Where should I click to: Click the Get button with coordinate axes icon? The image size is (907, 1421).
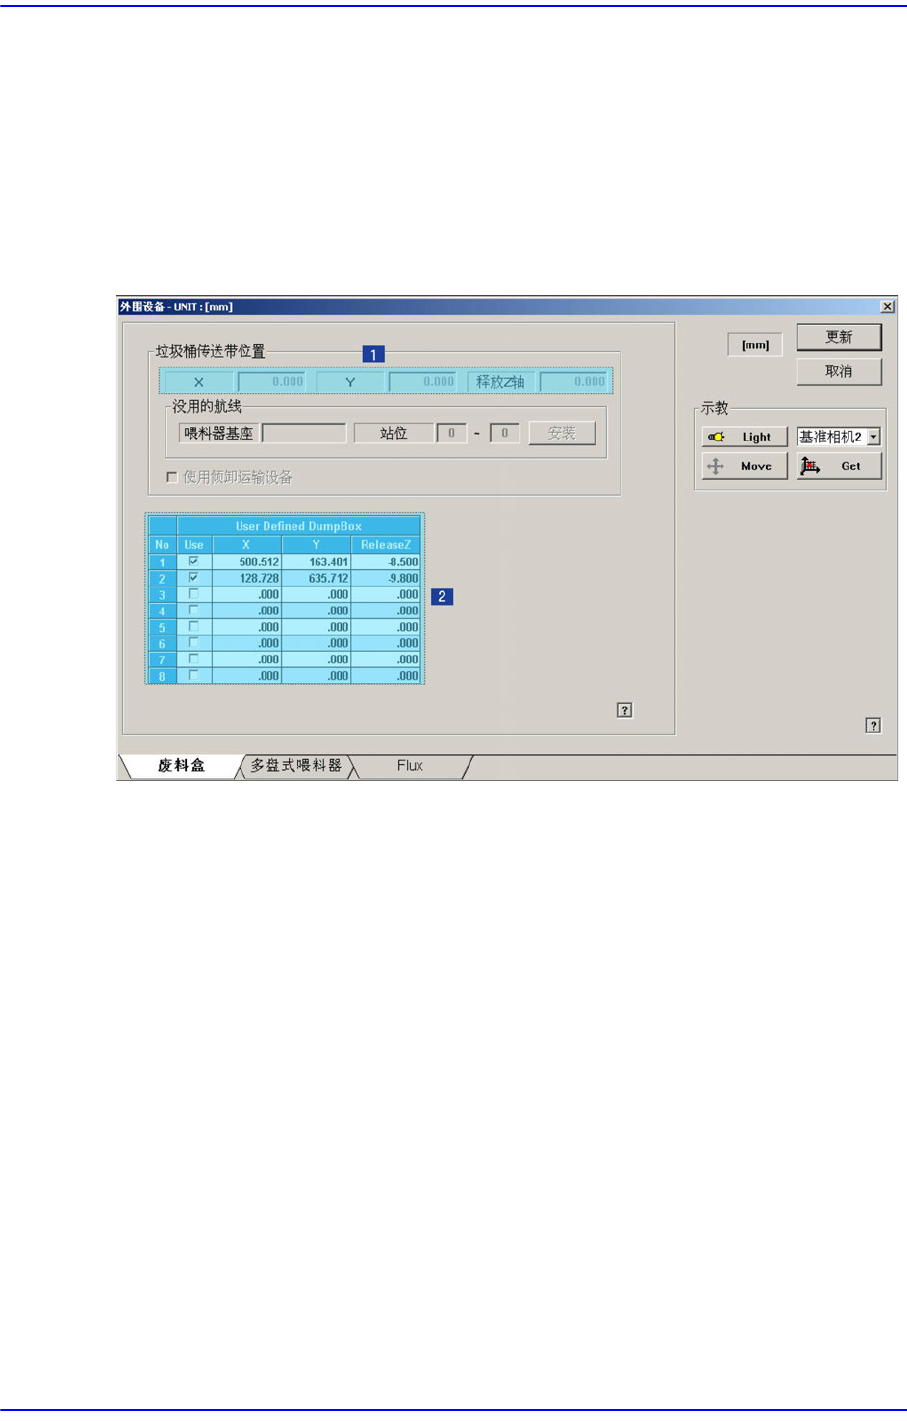click(x=839, y=466)
